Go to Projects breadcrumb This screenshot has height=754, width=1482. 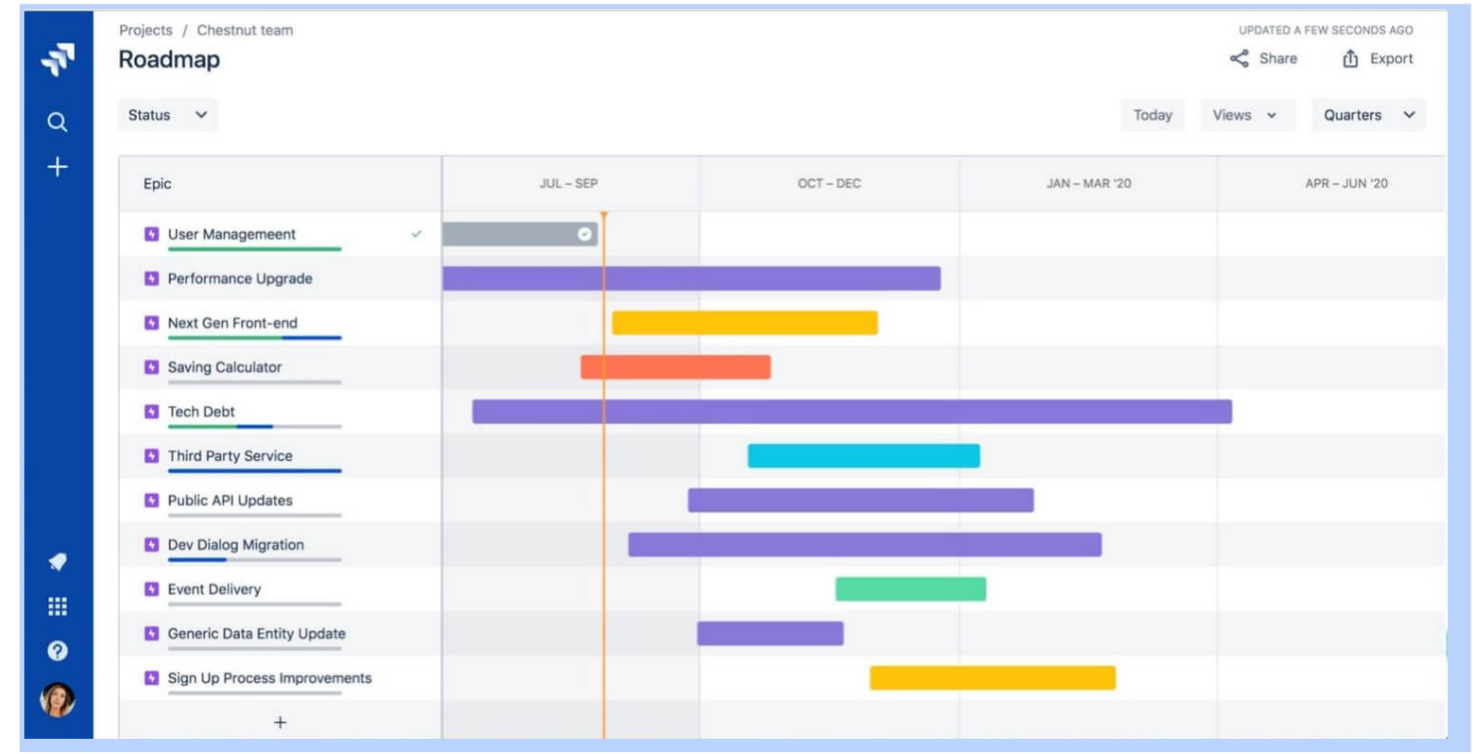coord(146,30)
